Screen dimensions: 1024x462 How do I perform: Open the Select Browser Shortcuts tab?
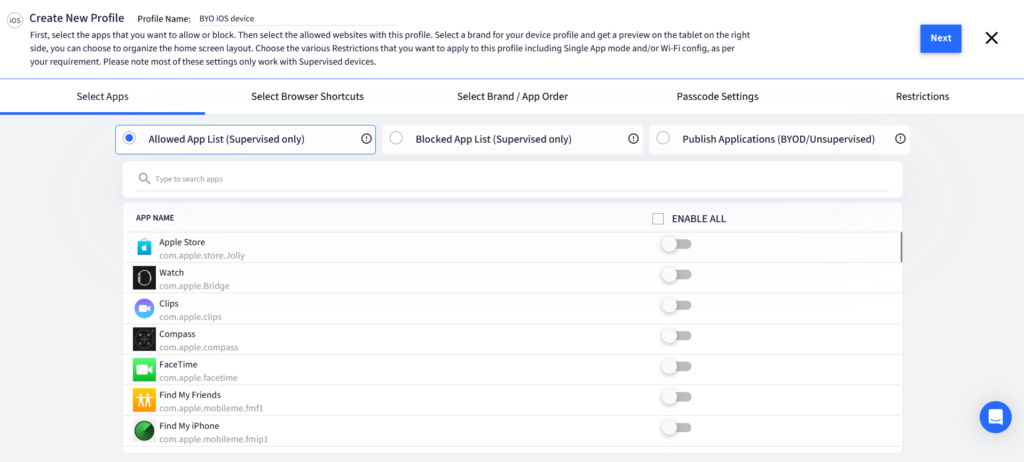point(308,97)
